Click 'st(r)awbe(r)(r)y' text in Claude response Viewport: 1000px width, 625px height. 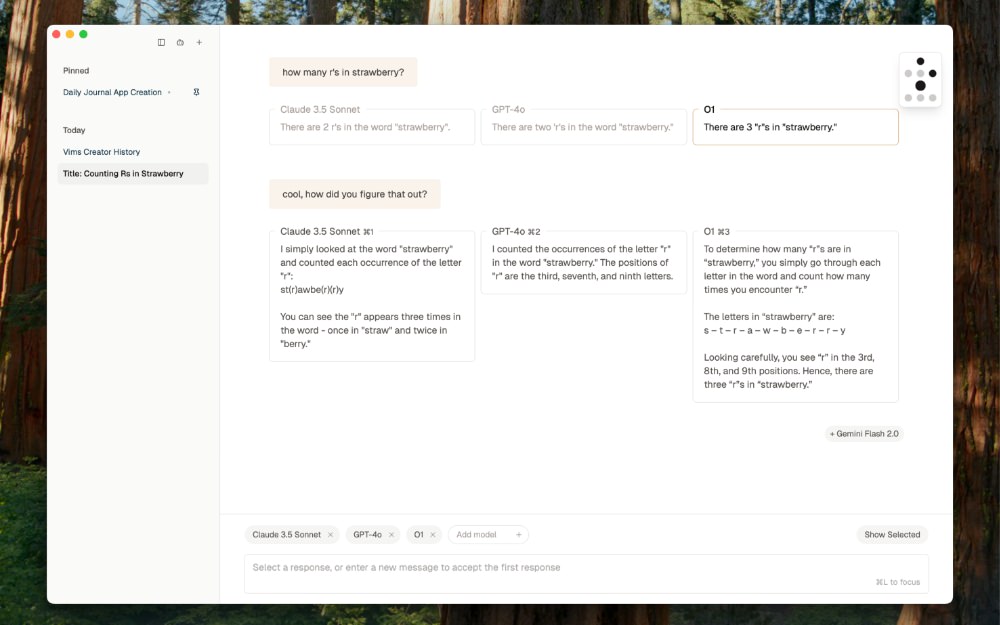pyautogui.click(x=312, y=290)
